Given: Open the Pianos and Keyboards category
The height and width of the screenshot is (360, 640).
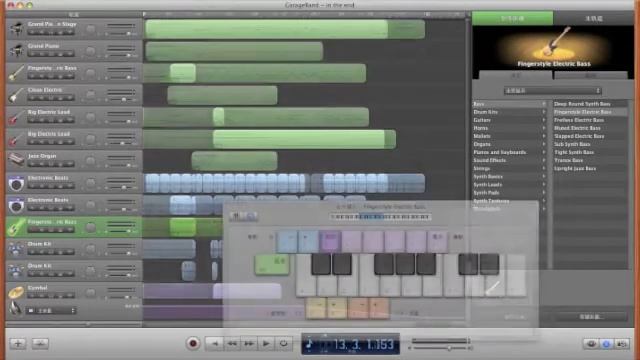Looking at the screenshot, I should pos(509,152).
